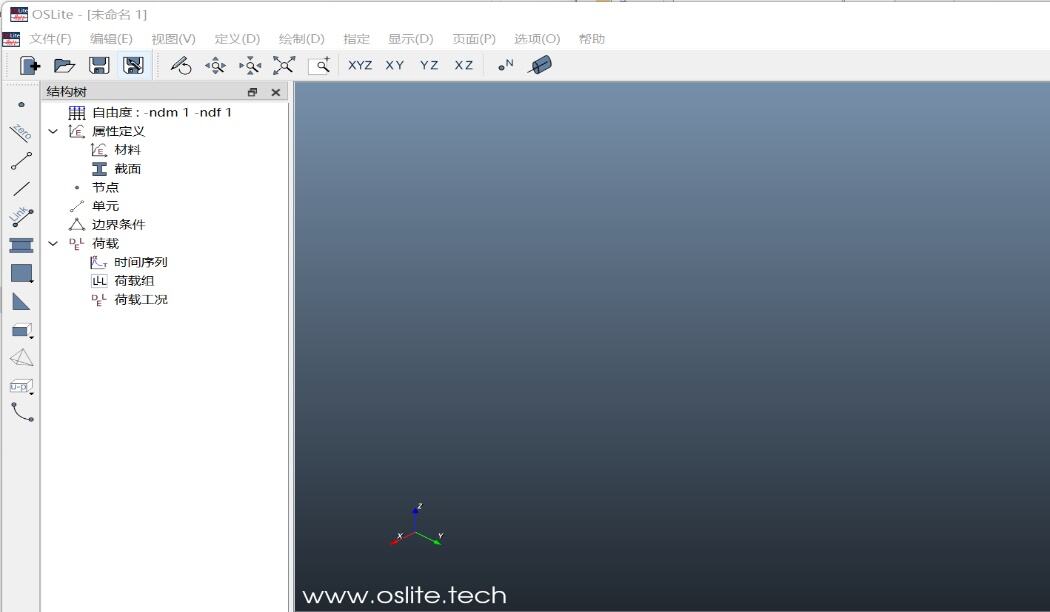Open the 绘制(D) menu
The image size is (1050, 612).
[x=301, y=39]
